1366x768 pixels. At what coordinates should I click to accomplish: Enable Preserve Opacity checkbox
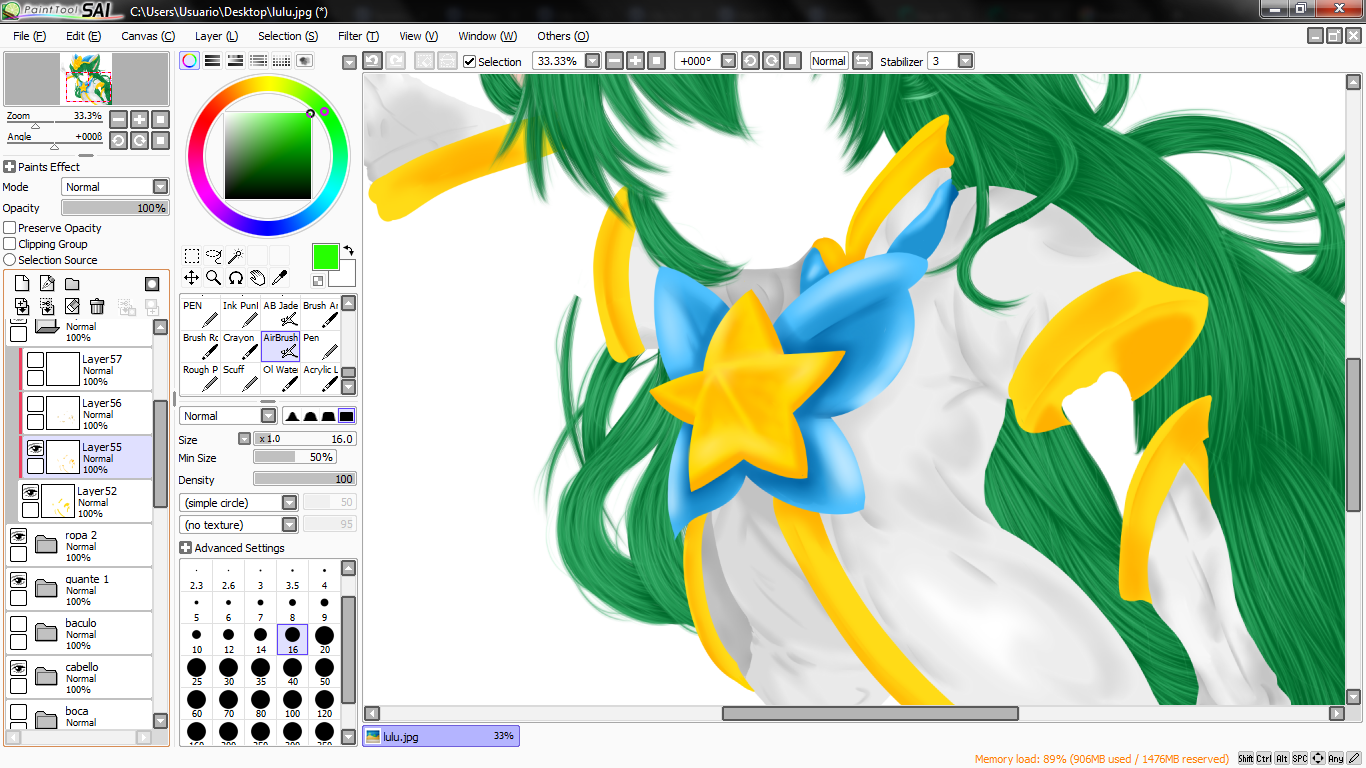(x=10, y=228)
